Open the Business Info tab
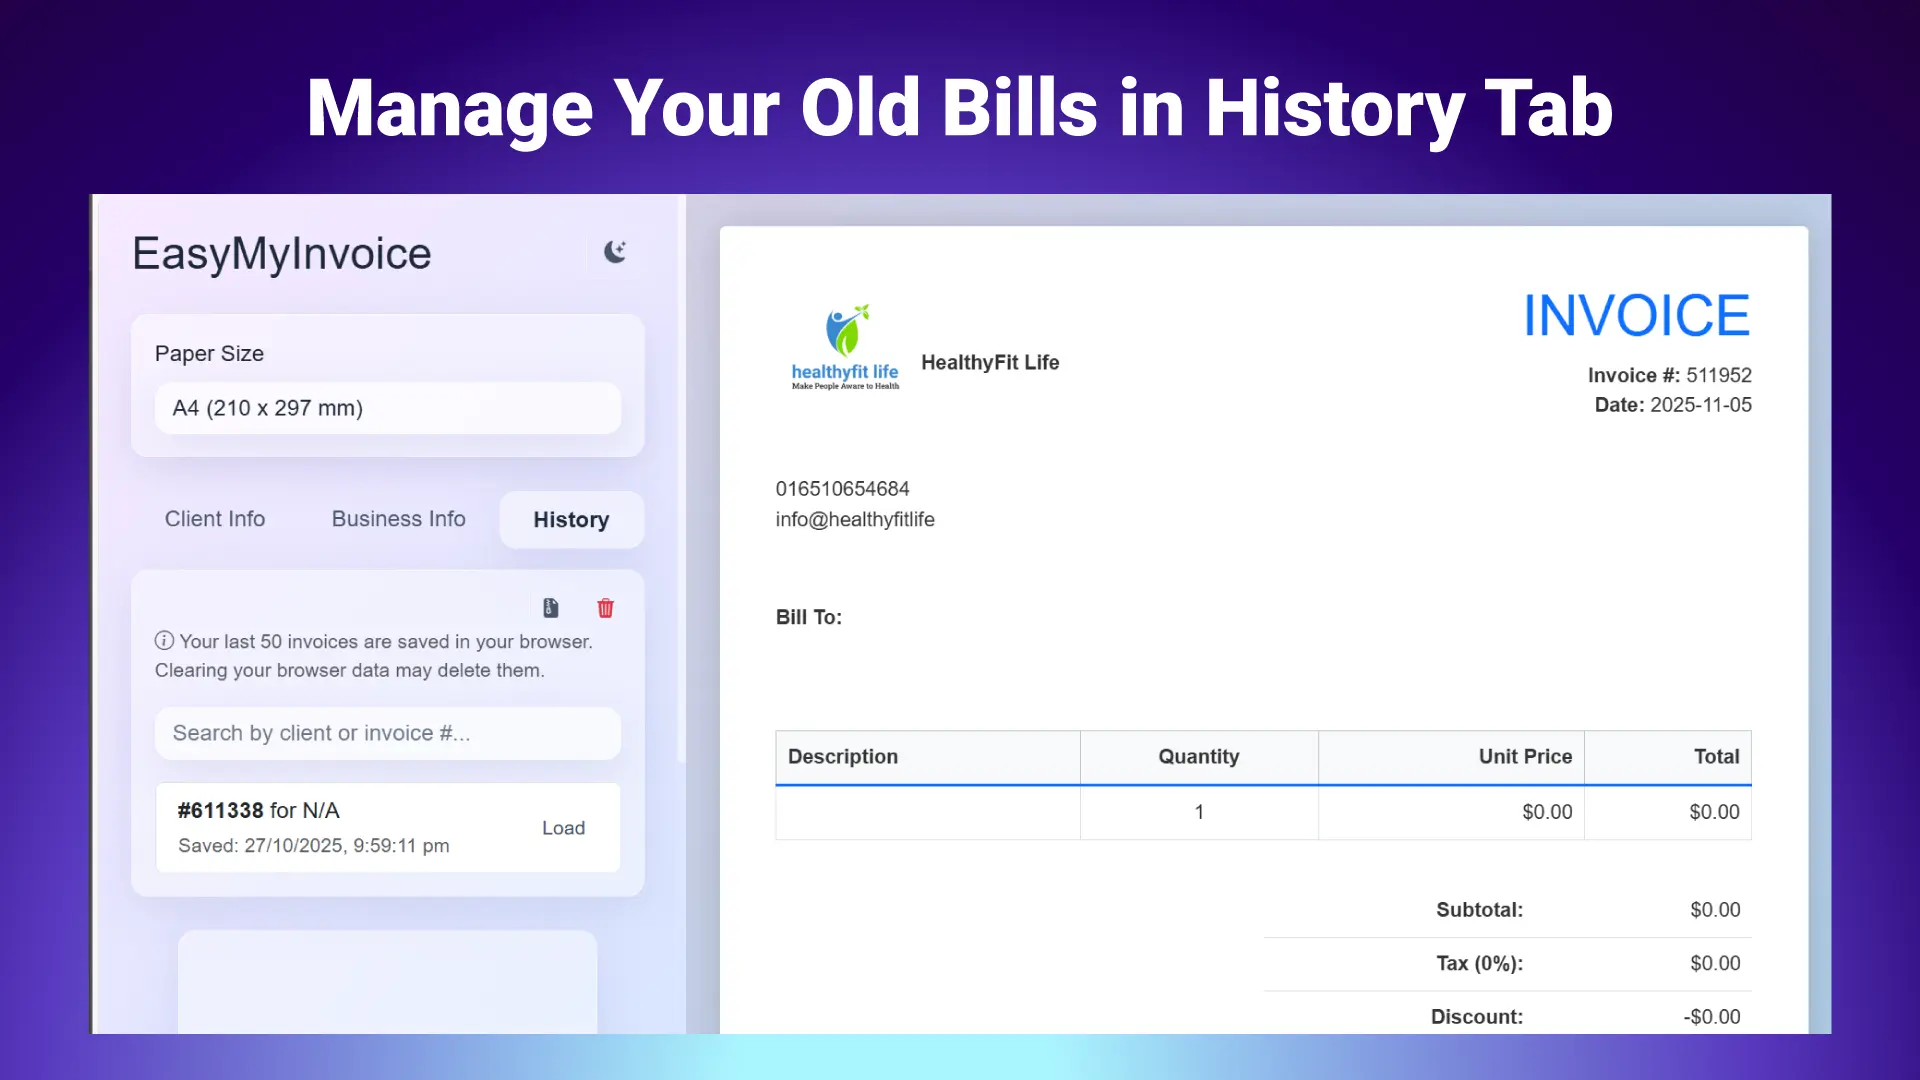Viewport: 1920px width, 1080px height. [398, 519]
